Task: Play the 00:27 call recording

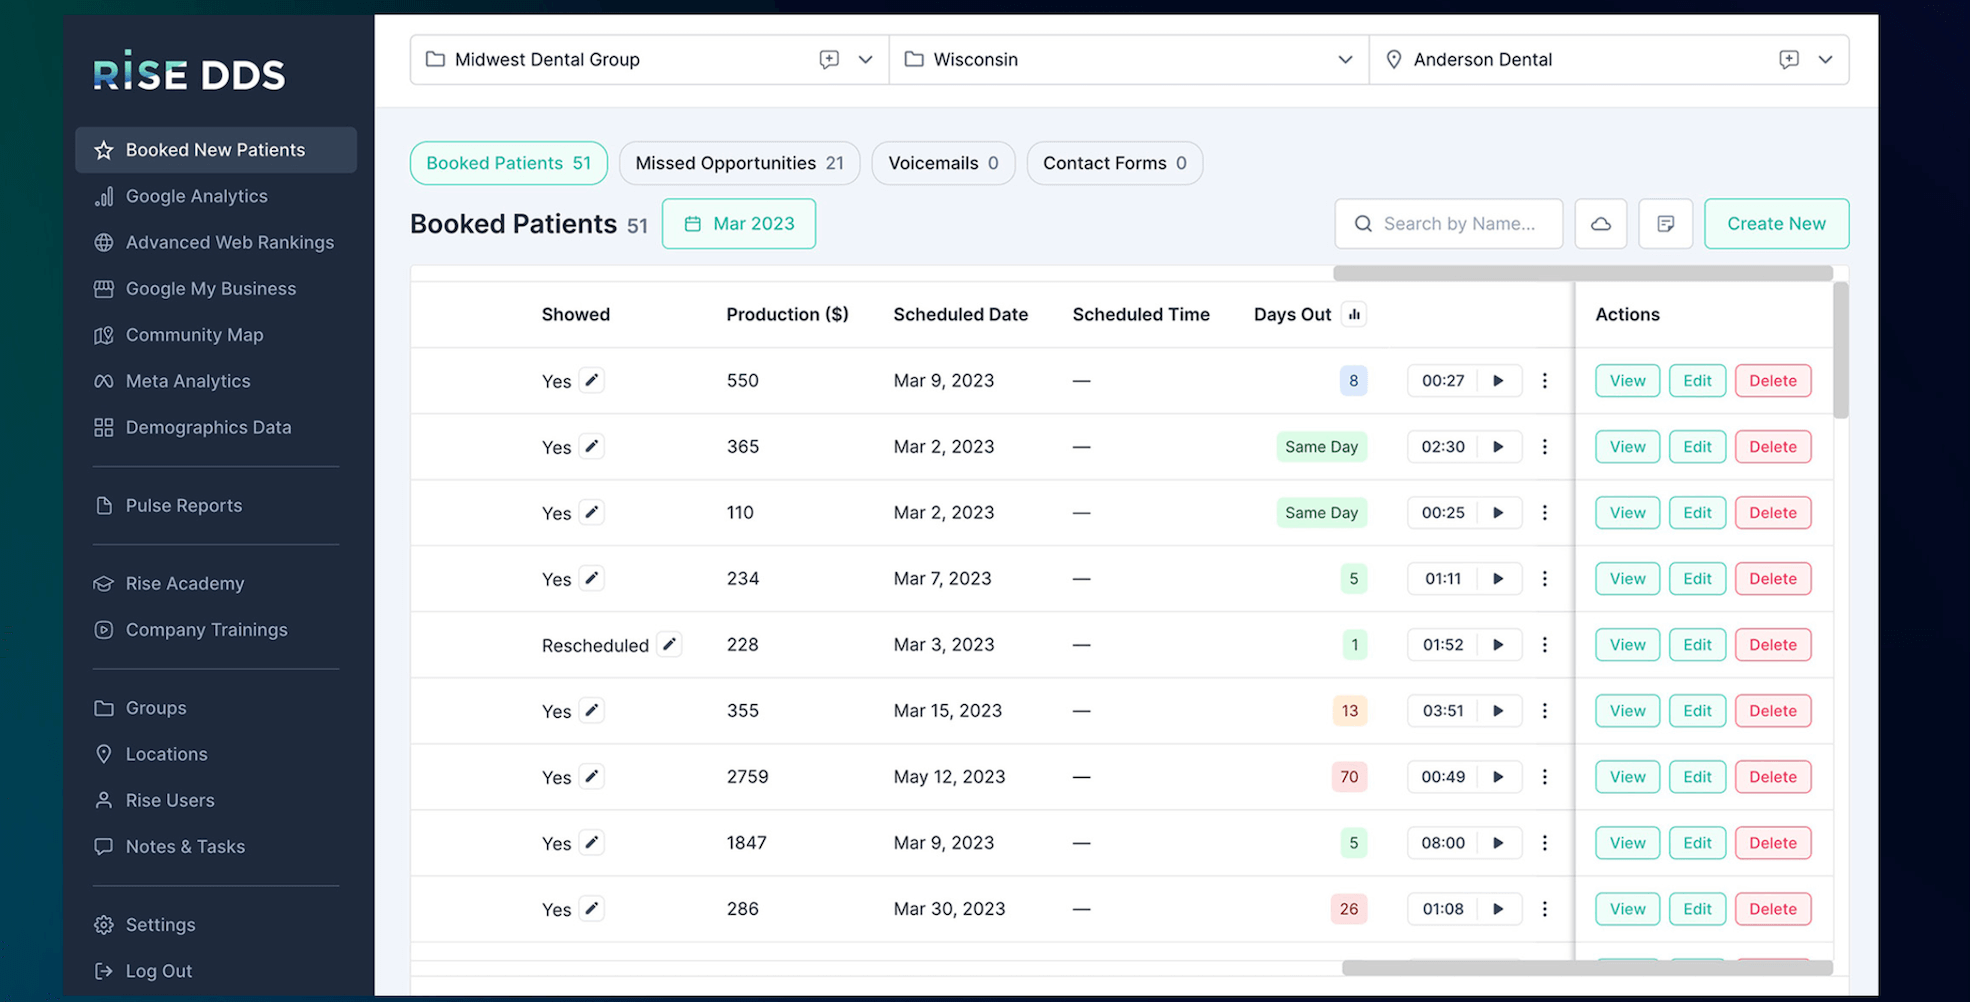Action: click(x=1498, y=380)
